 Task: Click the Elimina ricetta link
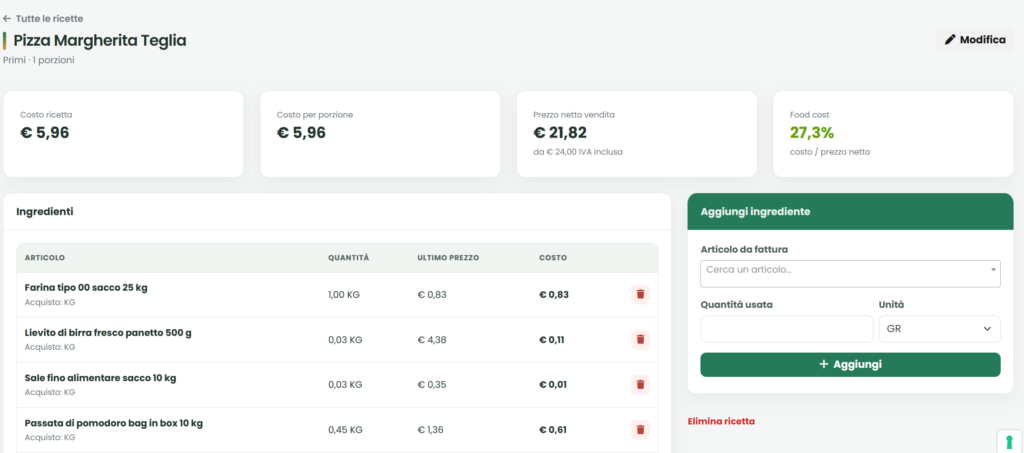coord(721,421)
